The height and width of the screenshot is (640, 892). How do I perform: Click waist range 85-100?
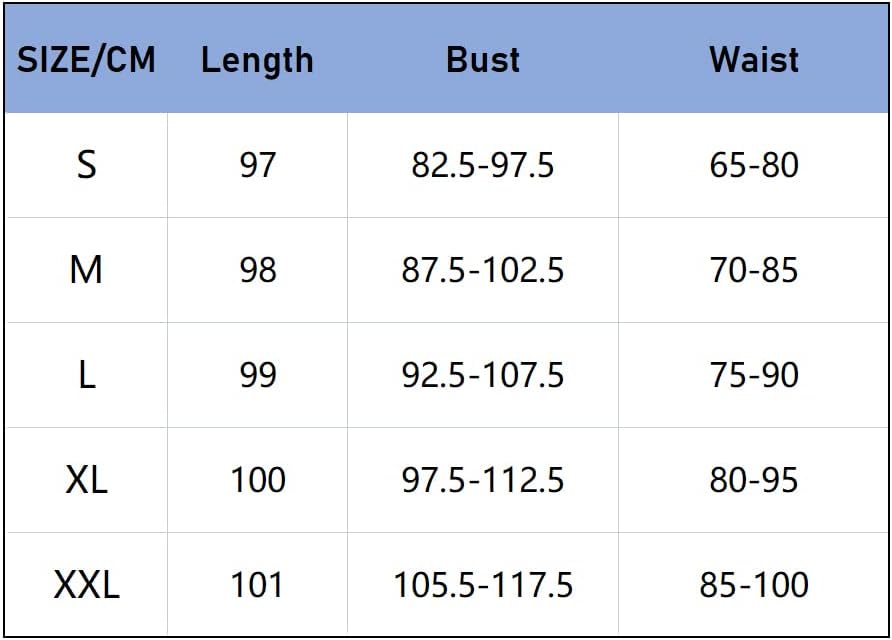point(754,584)
